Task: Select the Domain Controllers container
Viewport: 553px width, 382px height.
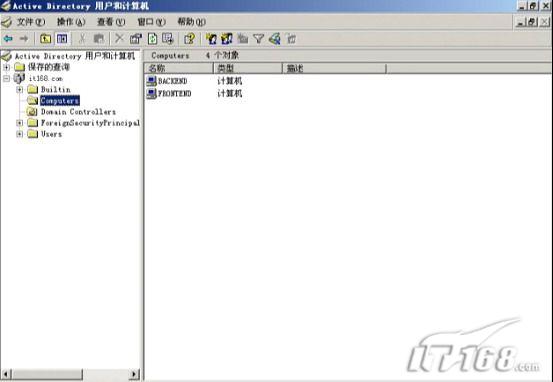Action: pos(78,112)
